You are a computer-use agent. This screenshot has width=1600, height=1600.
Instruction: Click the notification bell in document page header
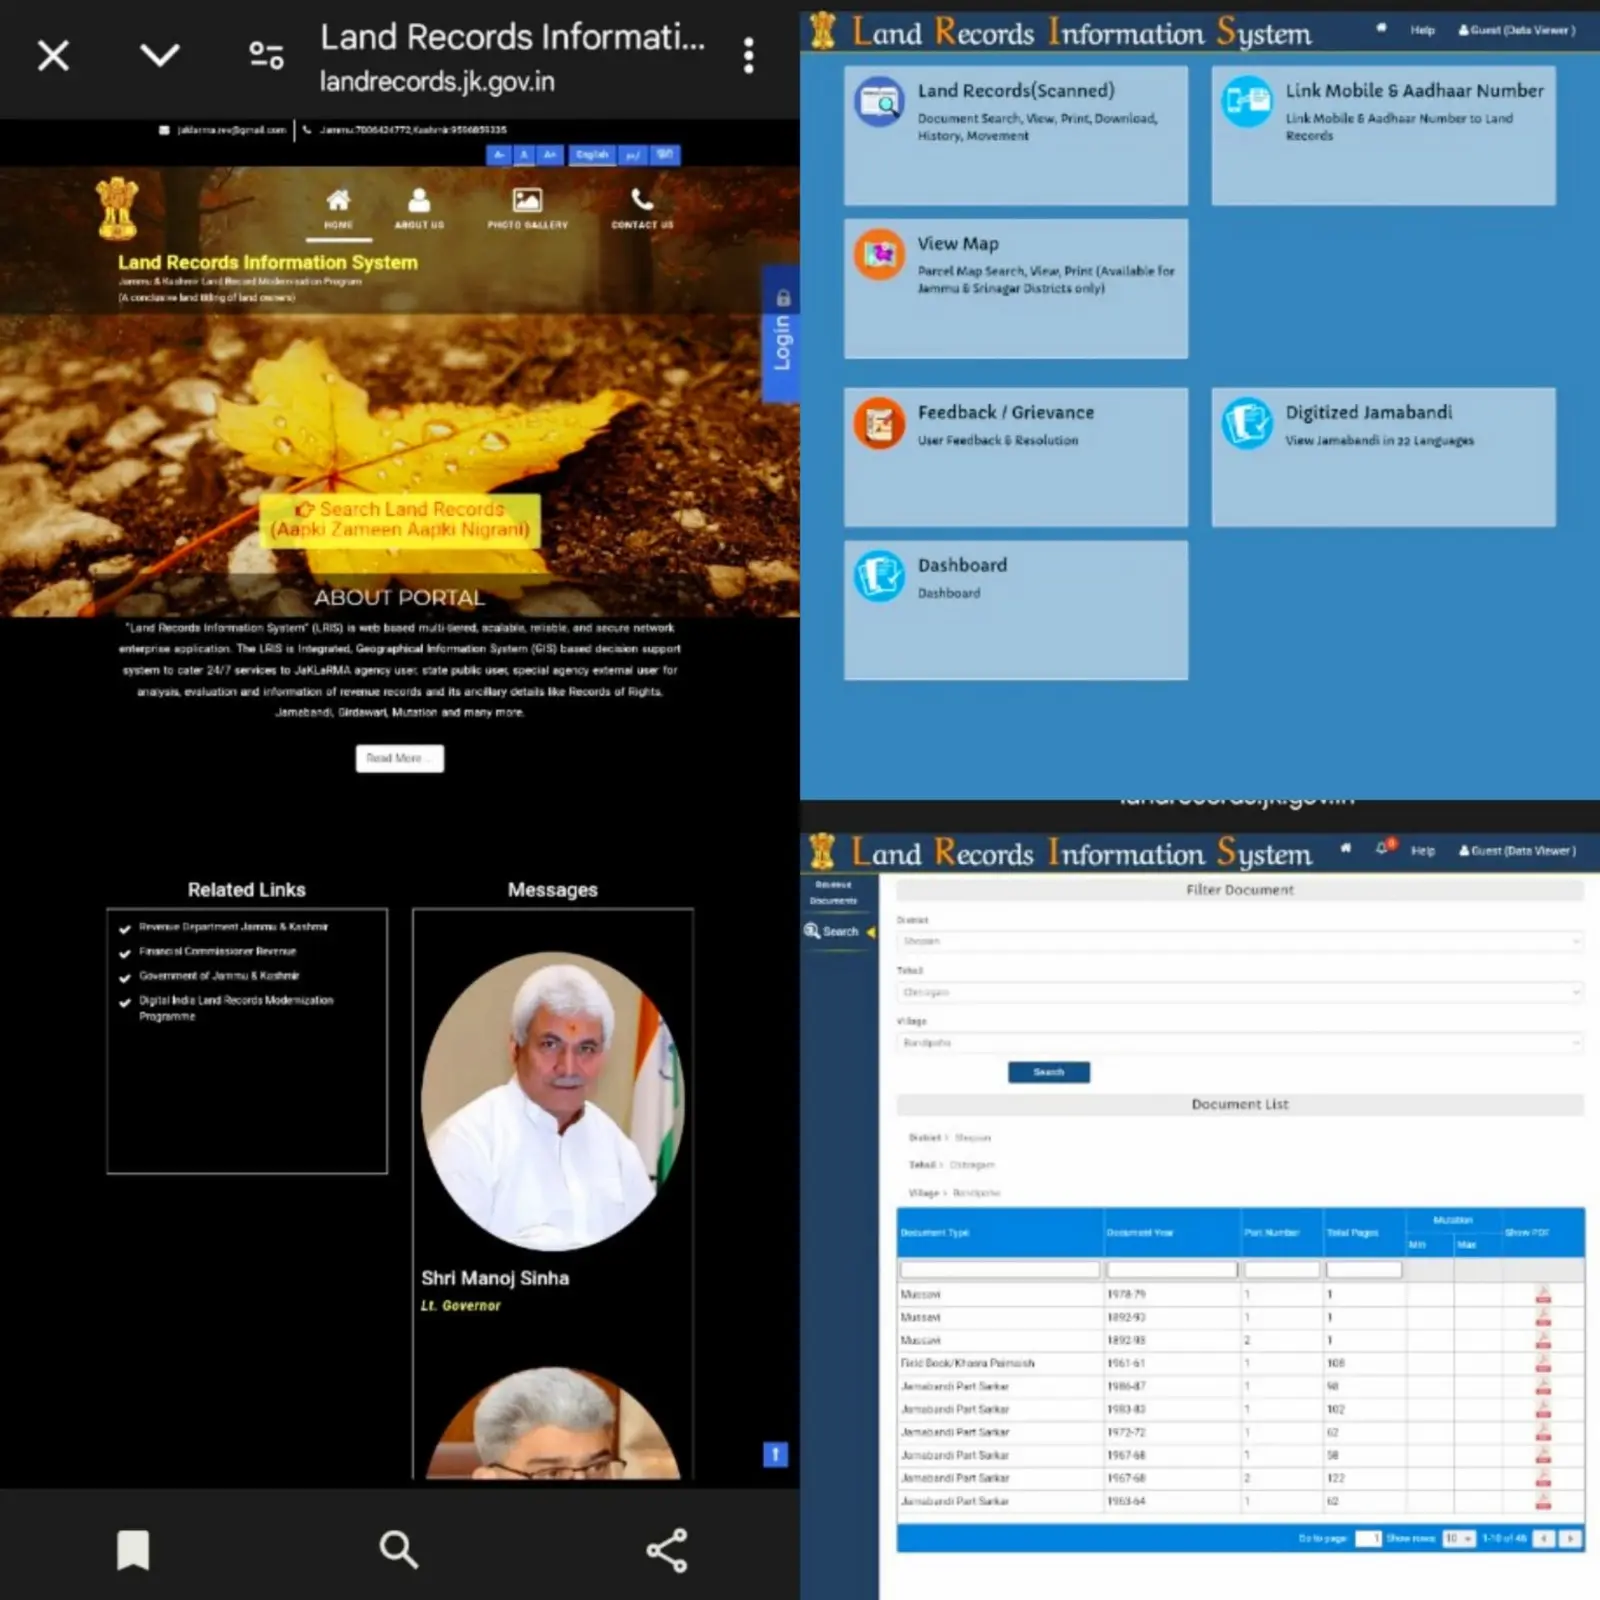pyautogui.click(x=1384, y=848)
